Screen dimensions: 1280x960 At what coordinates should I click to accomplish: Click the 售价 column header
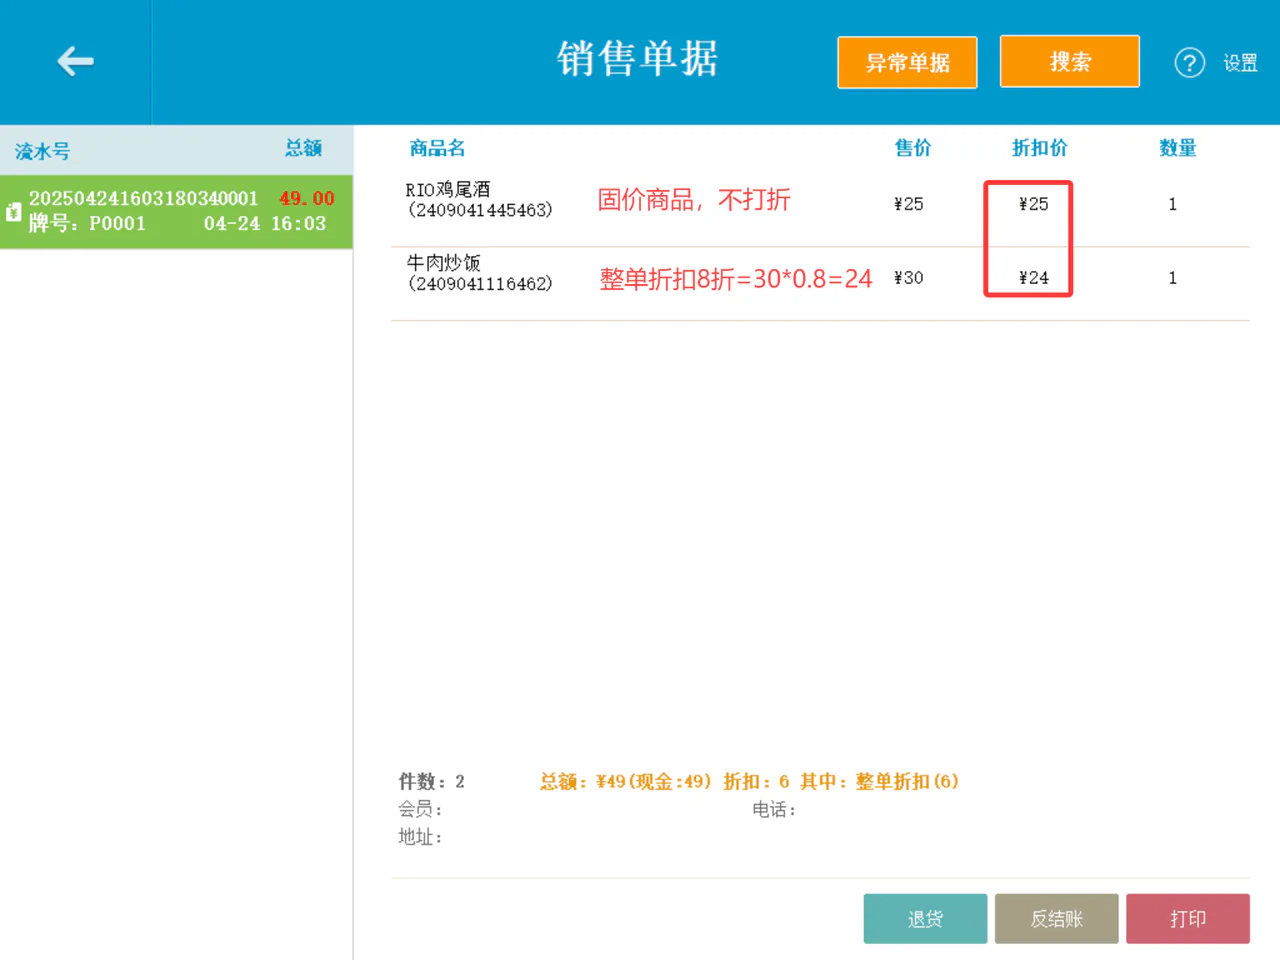click(x=913, y=148)
